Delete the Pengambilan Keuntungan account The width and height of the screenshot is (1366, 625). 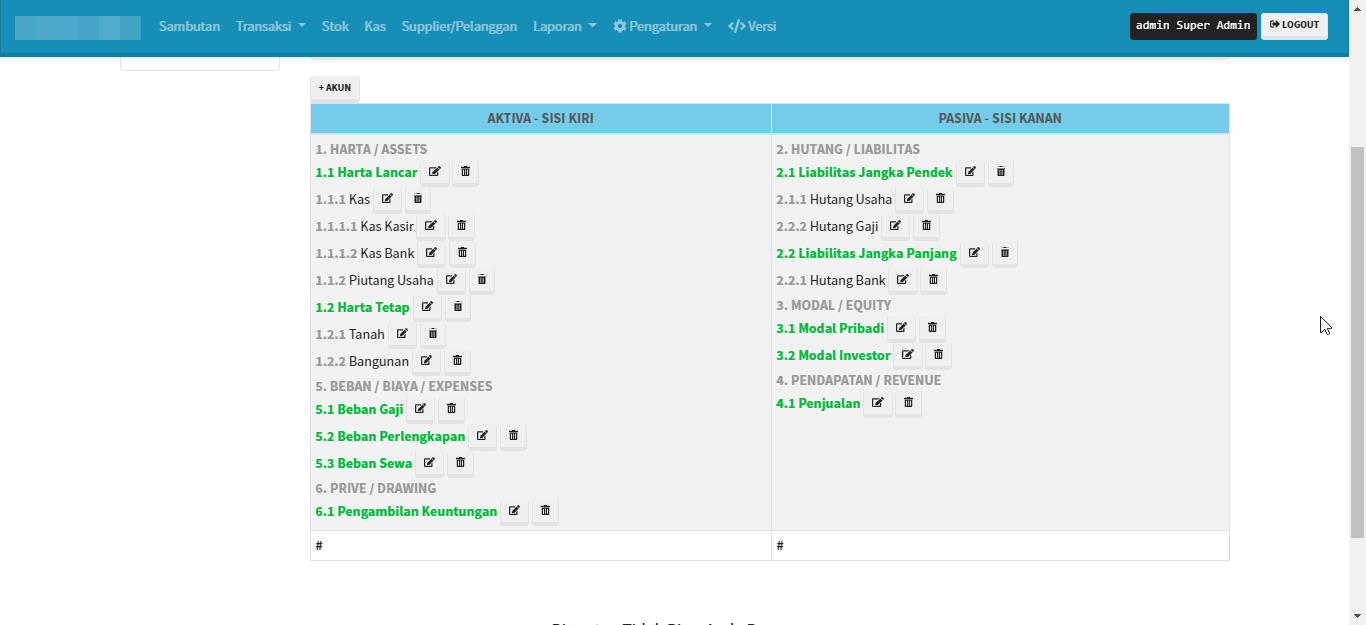tap(546, 511)
